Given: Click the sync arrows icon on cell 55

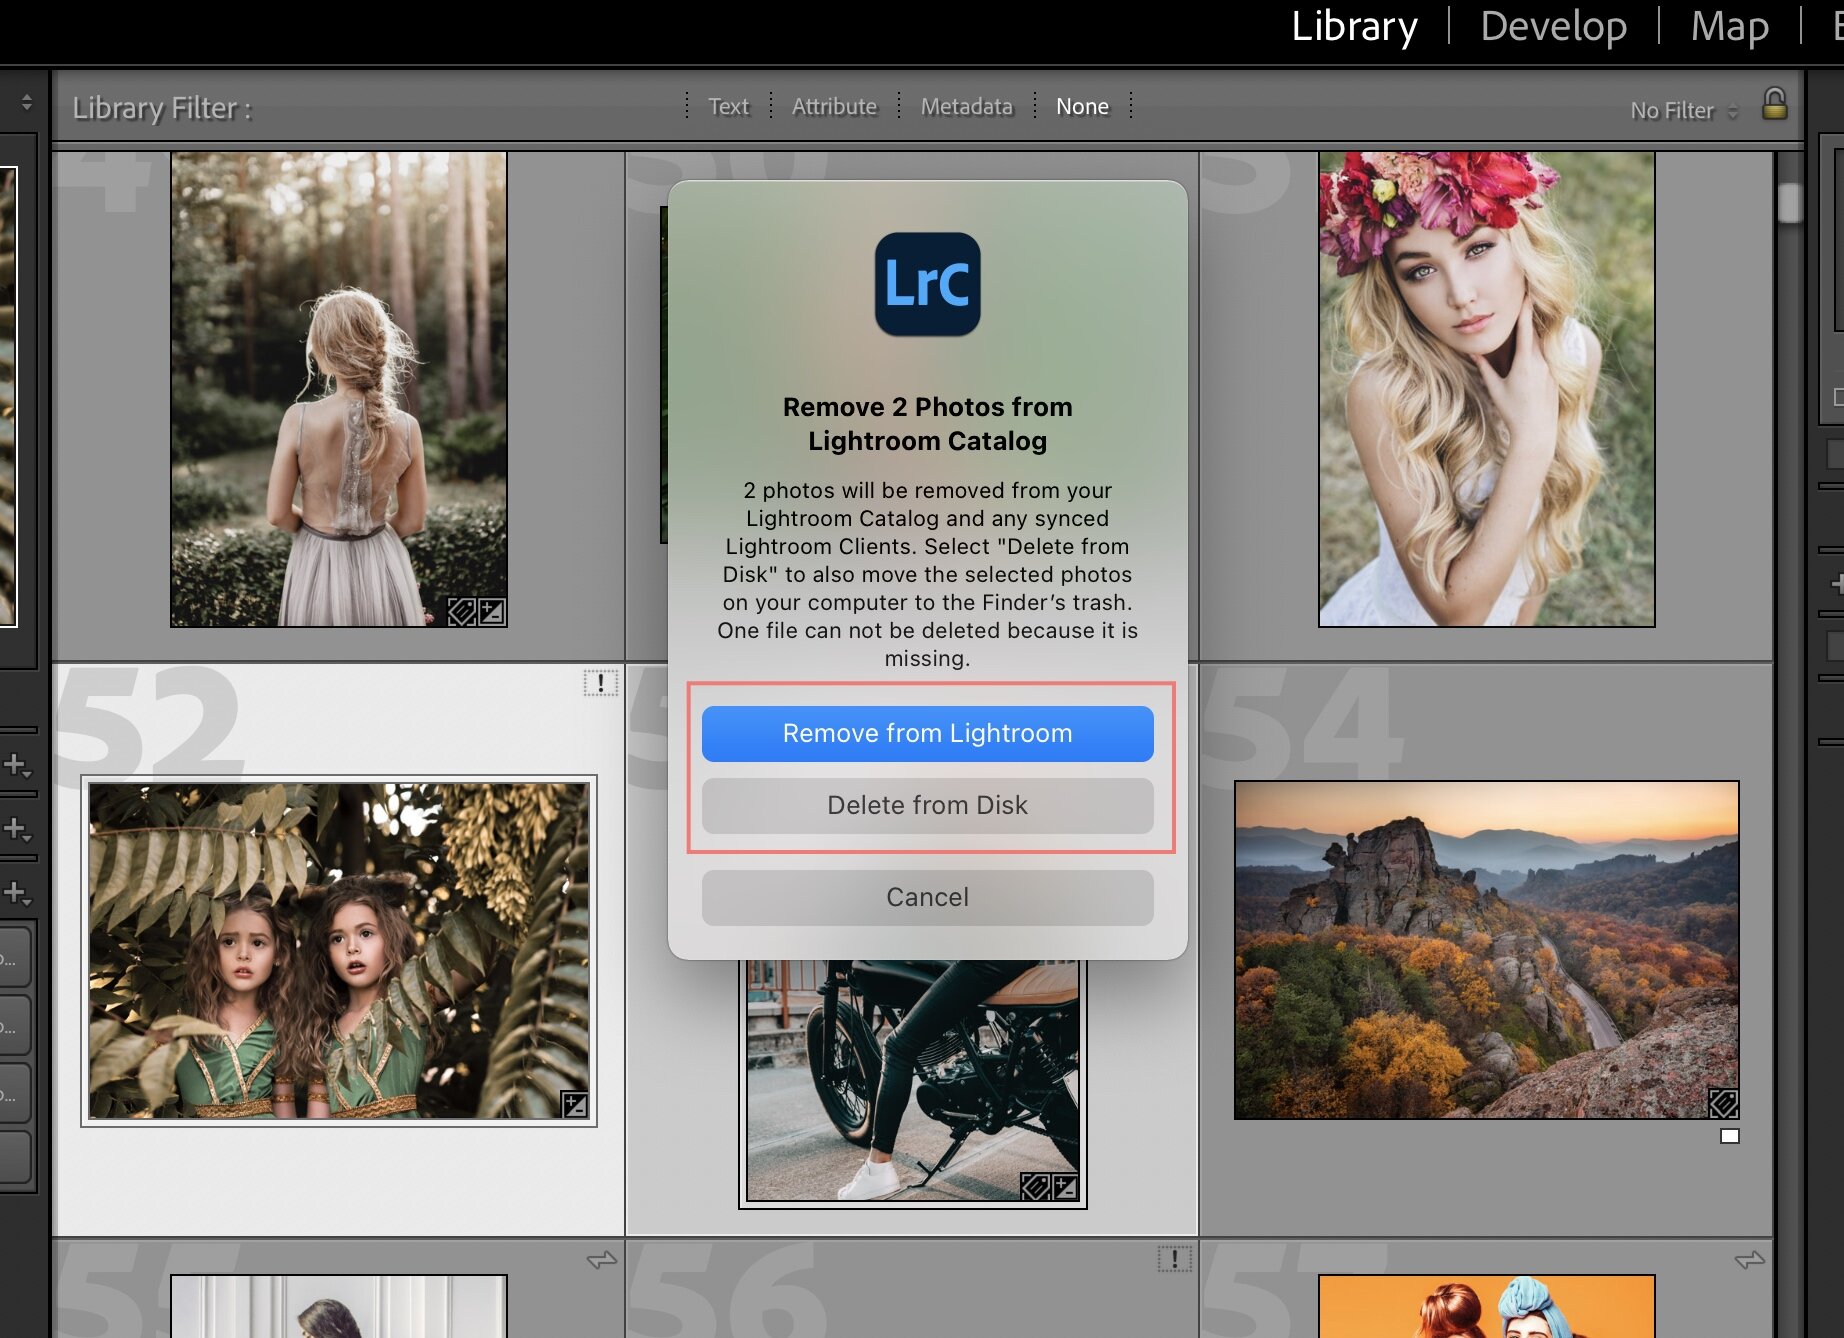Looking at the screenshot, I should coord(601,1260).
